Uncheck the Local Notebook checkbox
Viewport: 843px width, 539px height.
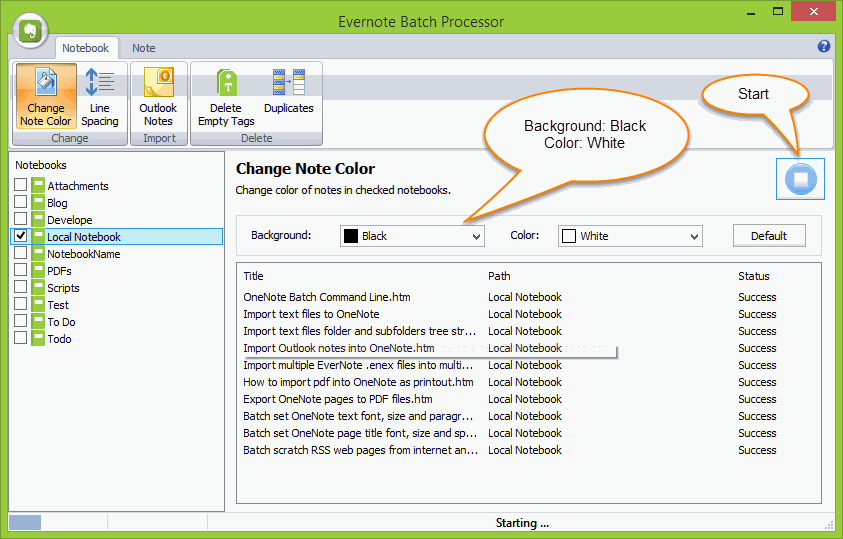click(x=20, y=236)
